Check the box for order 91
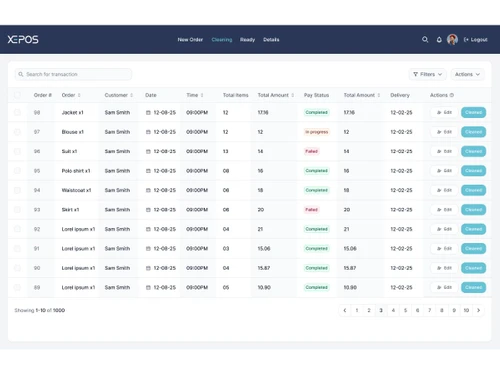The width and height of the screenshot is (500, 375). click(17, 248)
